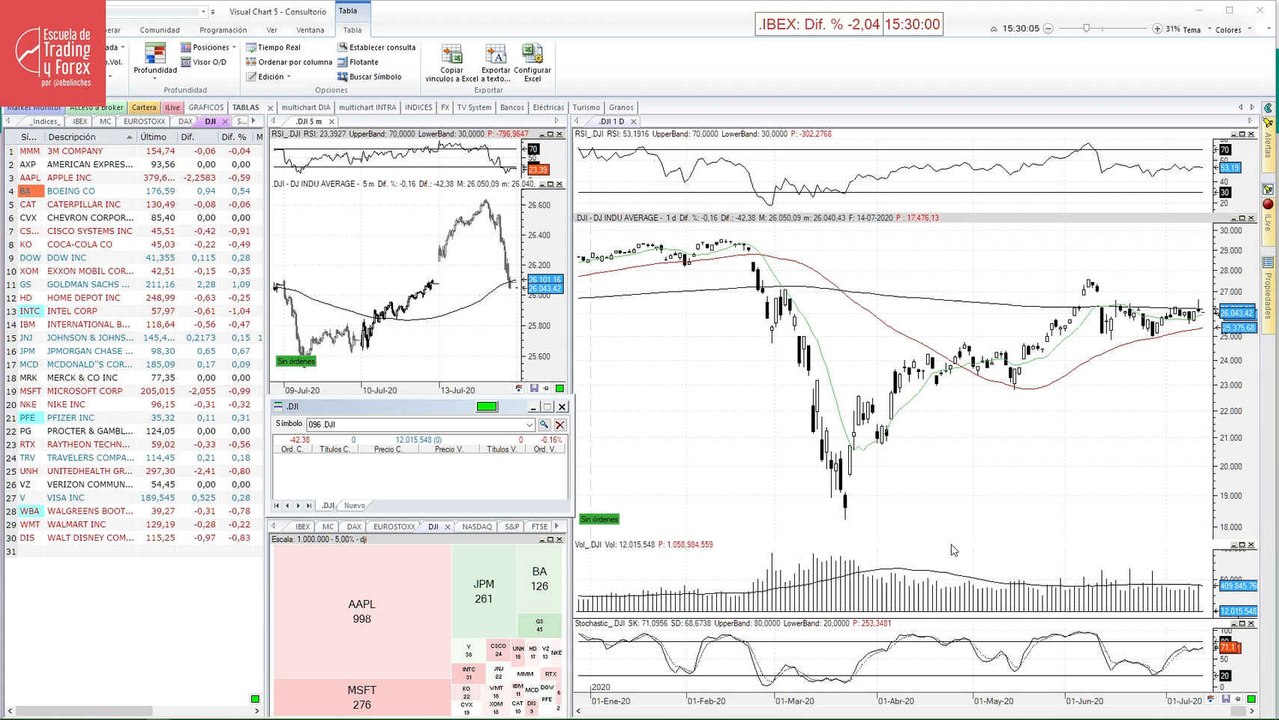This screenshot has width=1279, height=720.
Task: Select the BOEING CO row
Action: click(x=132, y=191)
